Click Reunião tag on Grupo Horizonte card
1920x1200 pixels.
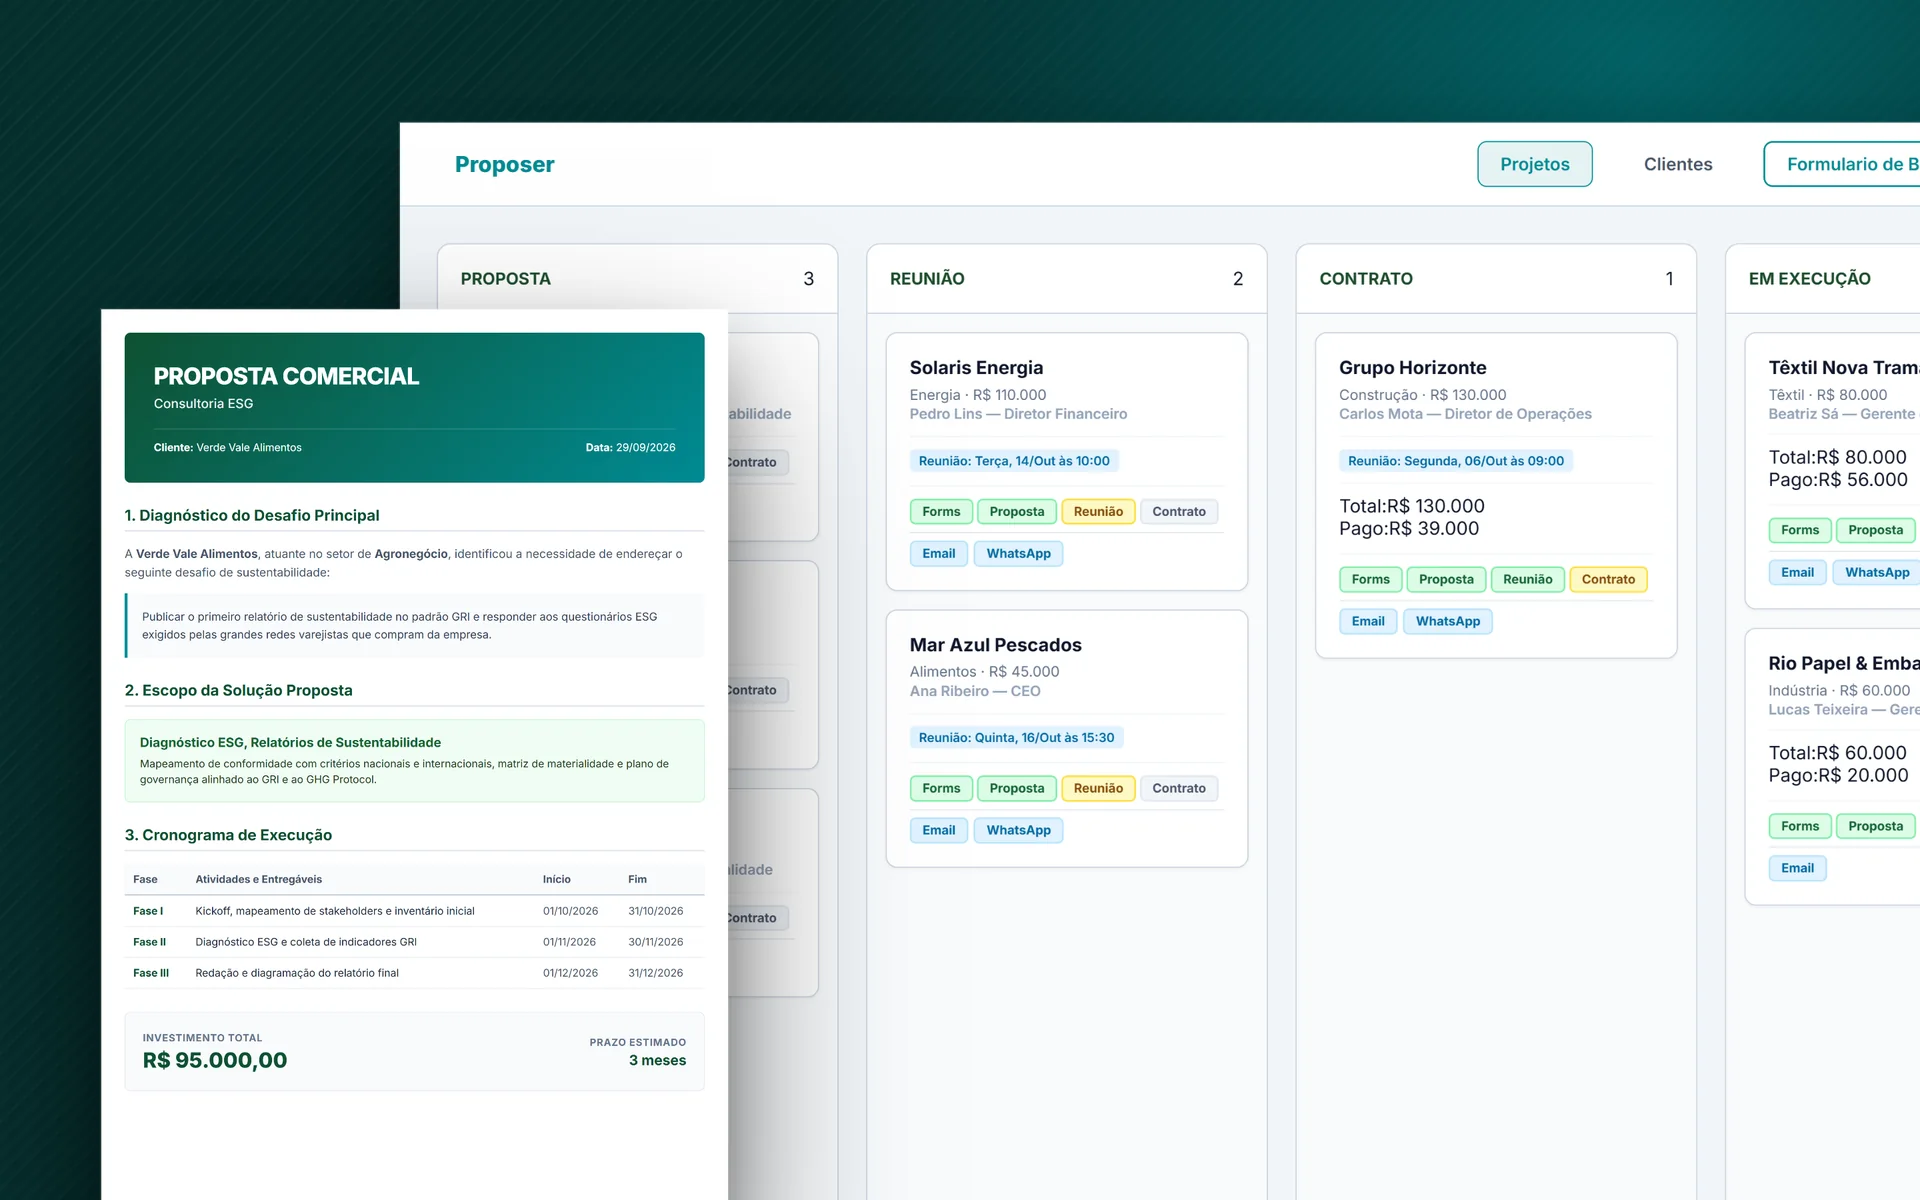point(1527,579)
